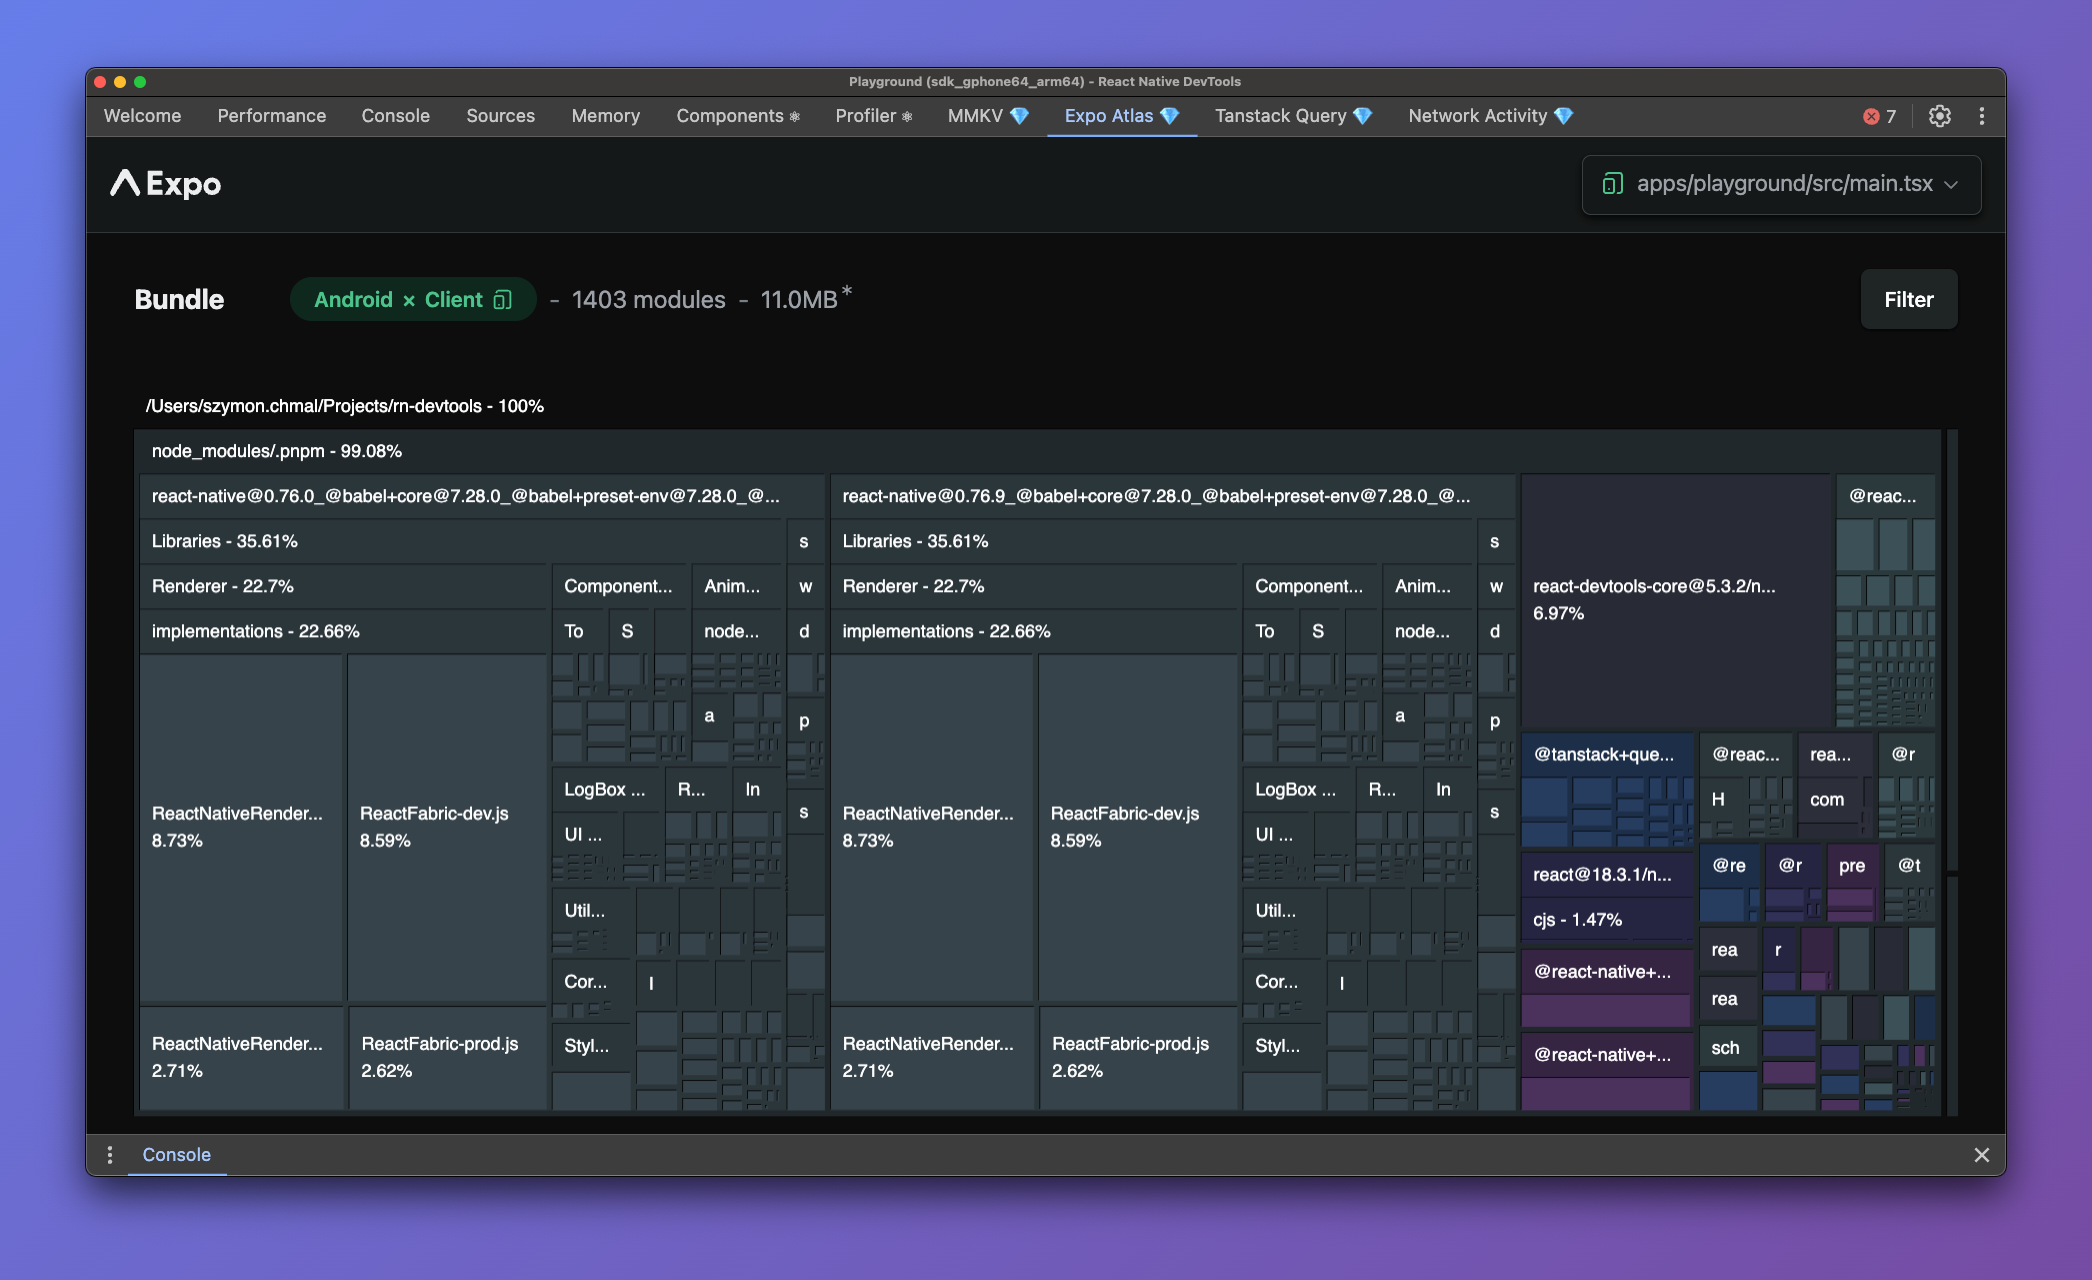Open the top Console tab
The width and height of the screenshot is (2092, 1280).
(396, 116)
